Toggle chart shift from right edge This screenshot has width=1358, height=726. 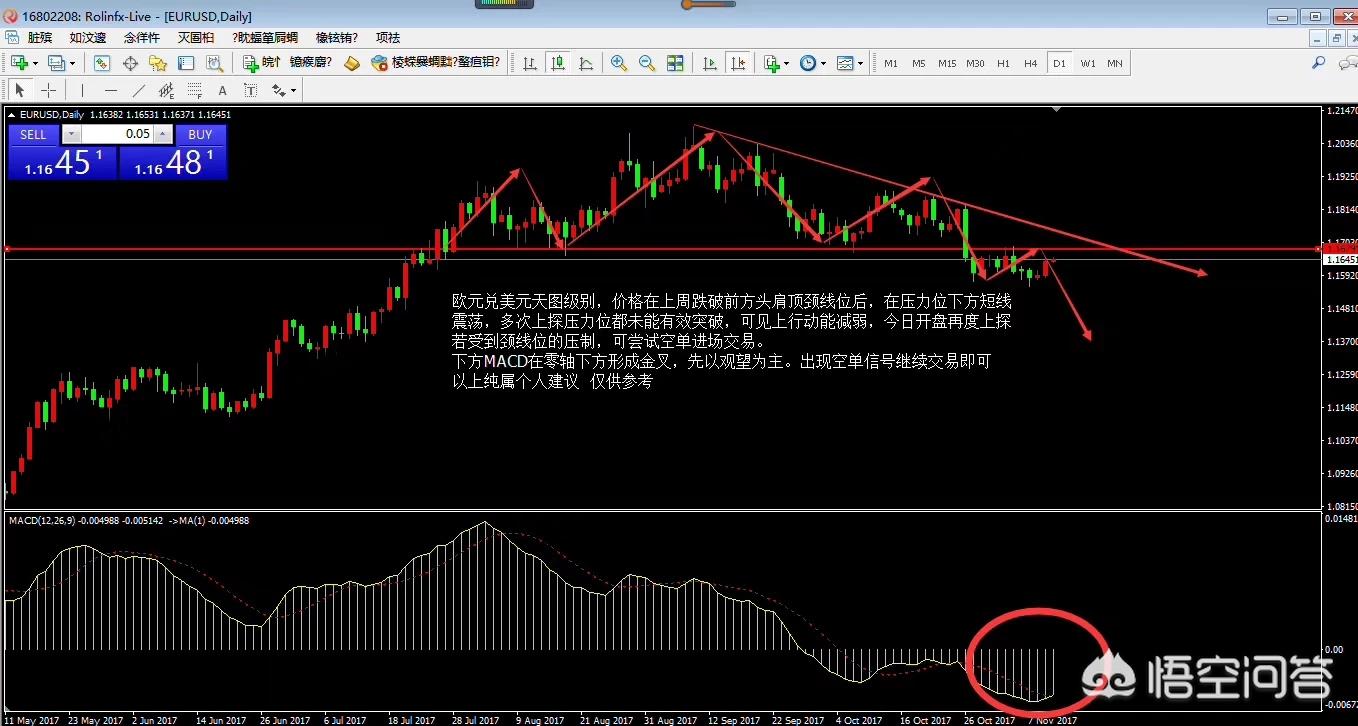(738, 63)
